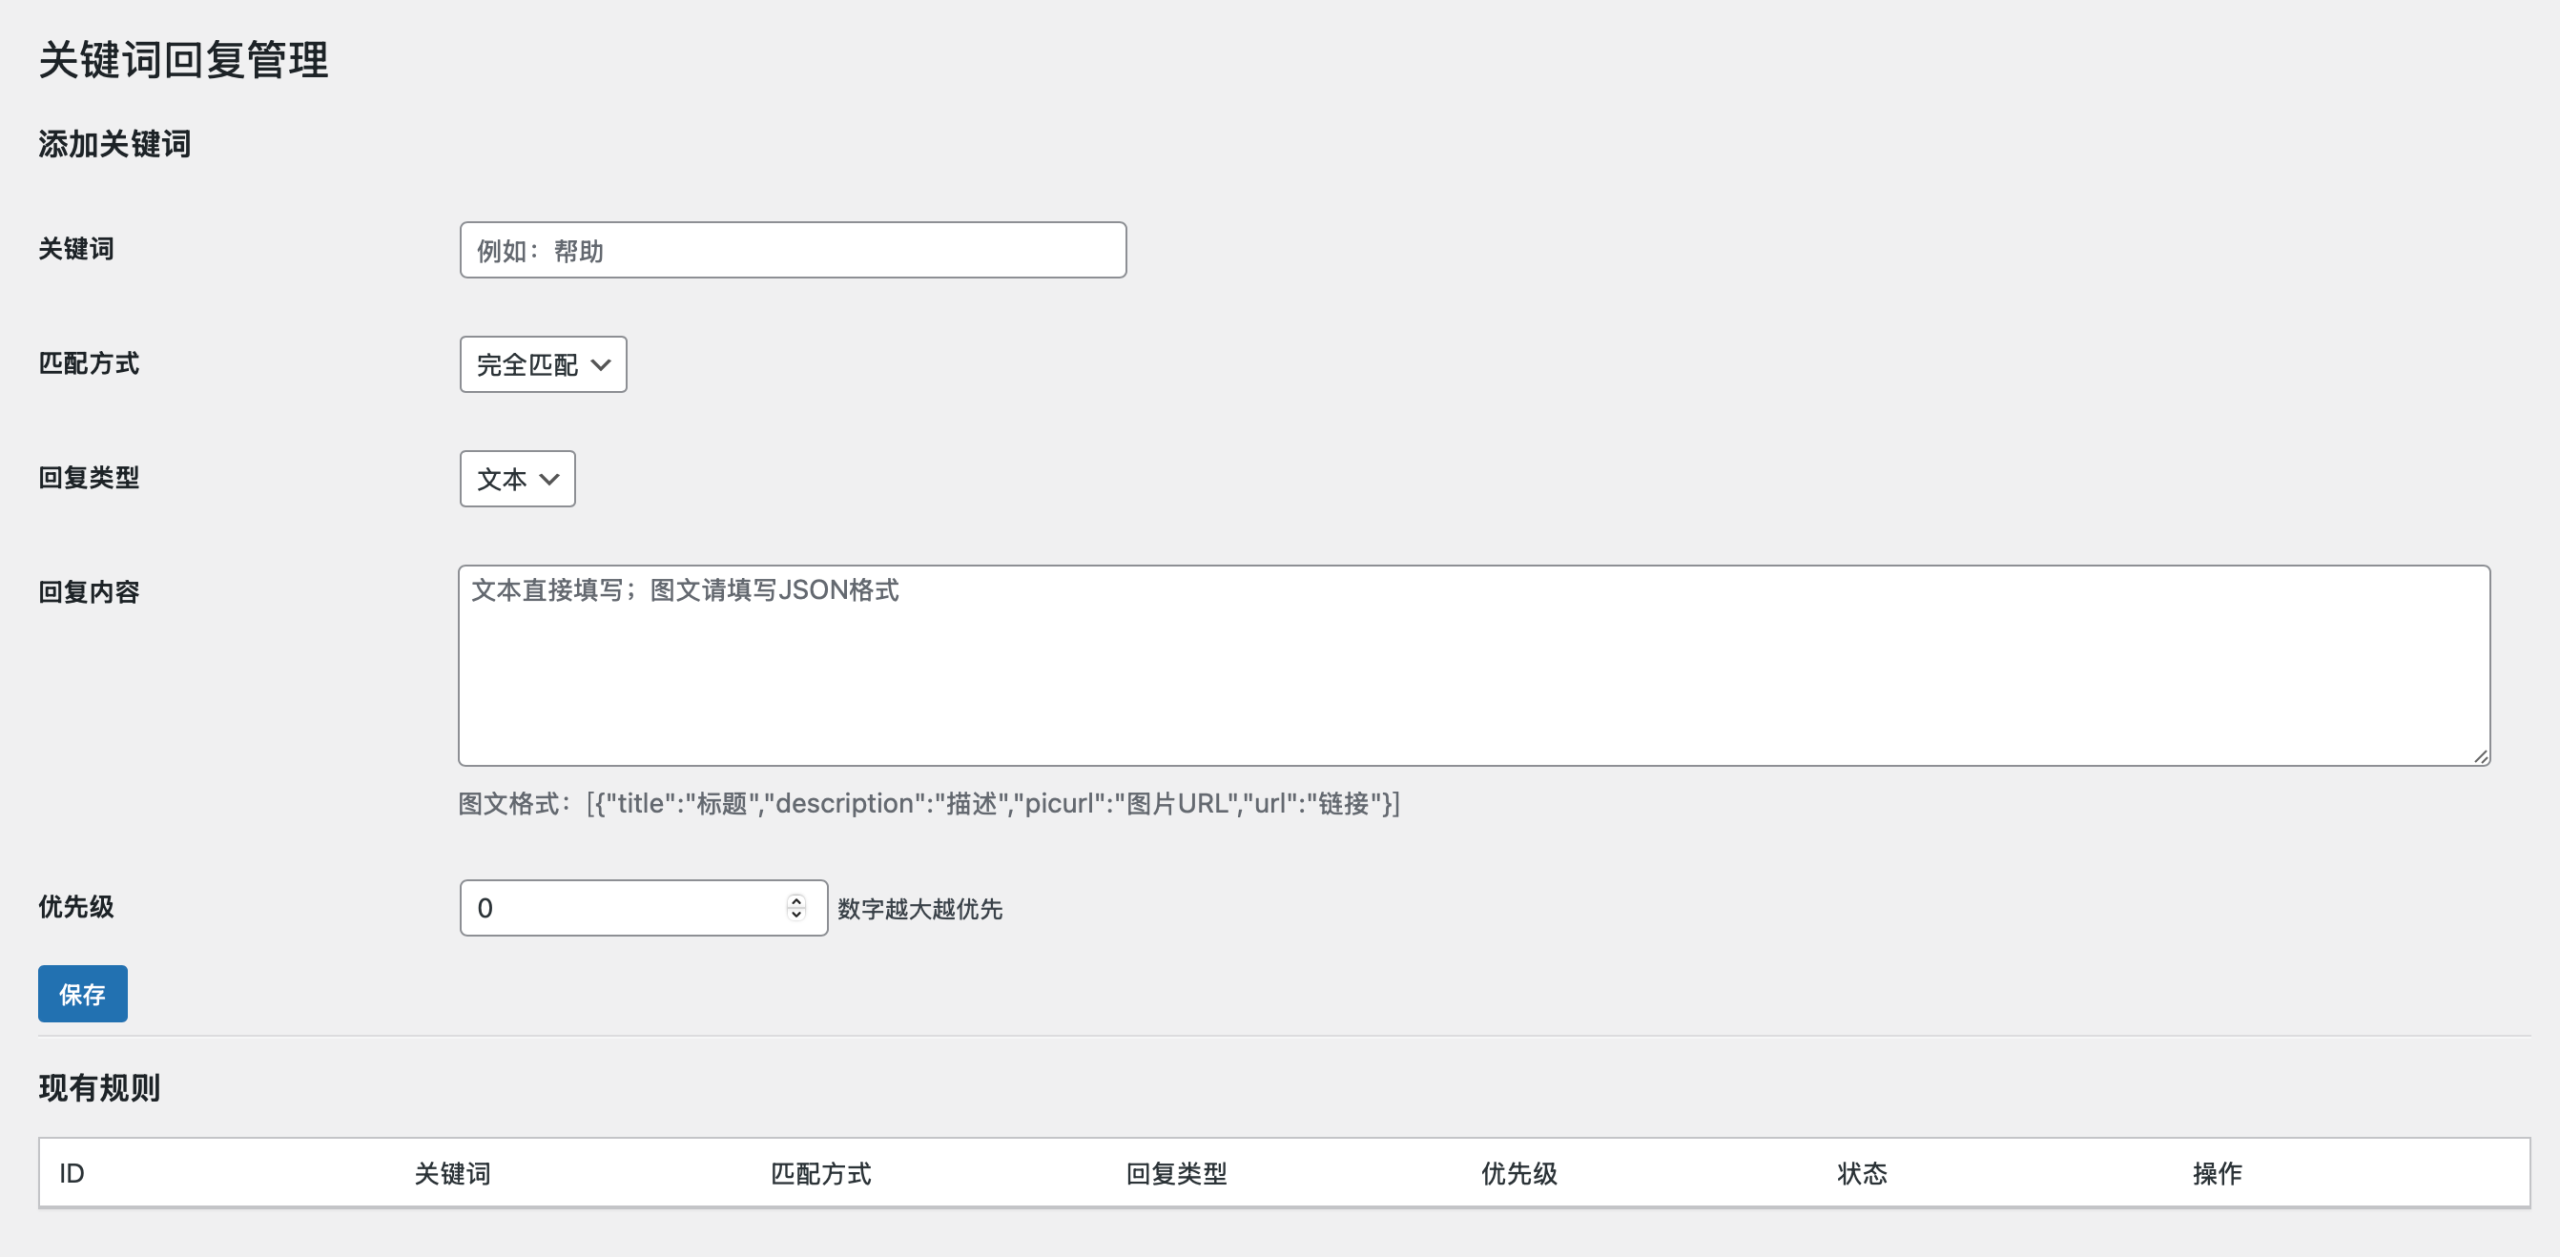The image size is (2560, 1257).
Task: Click the ID column header
Action: [71, 1173]
